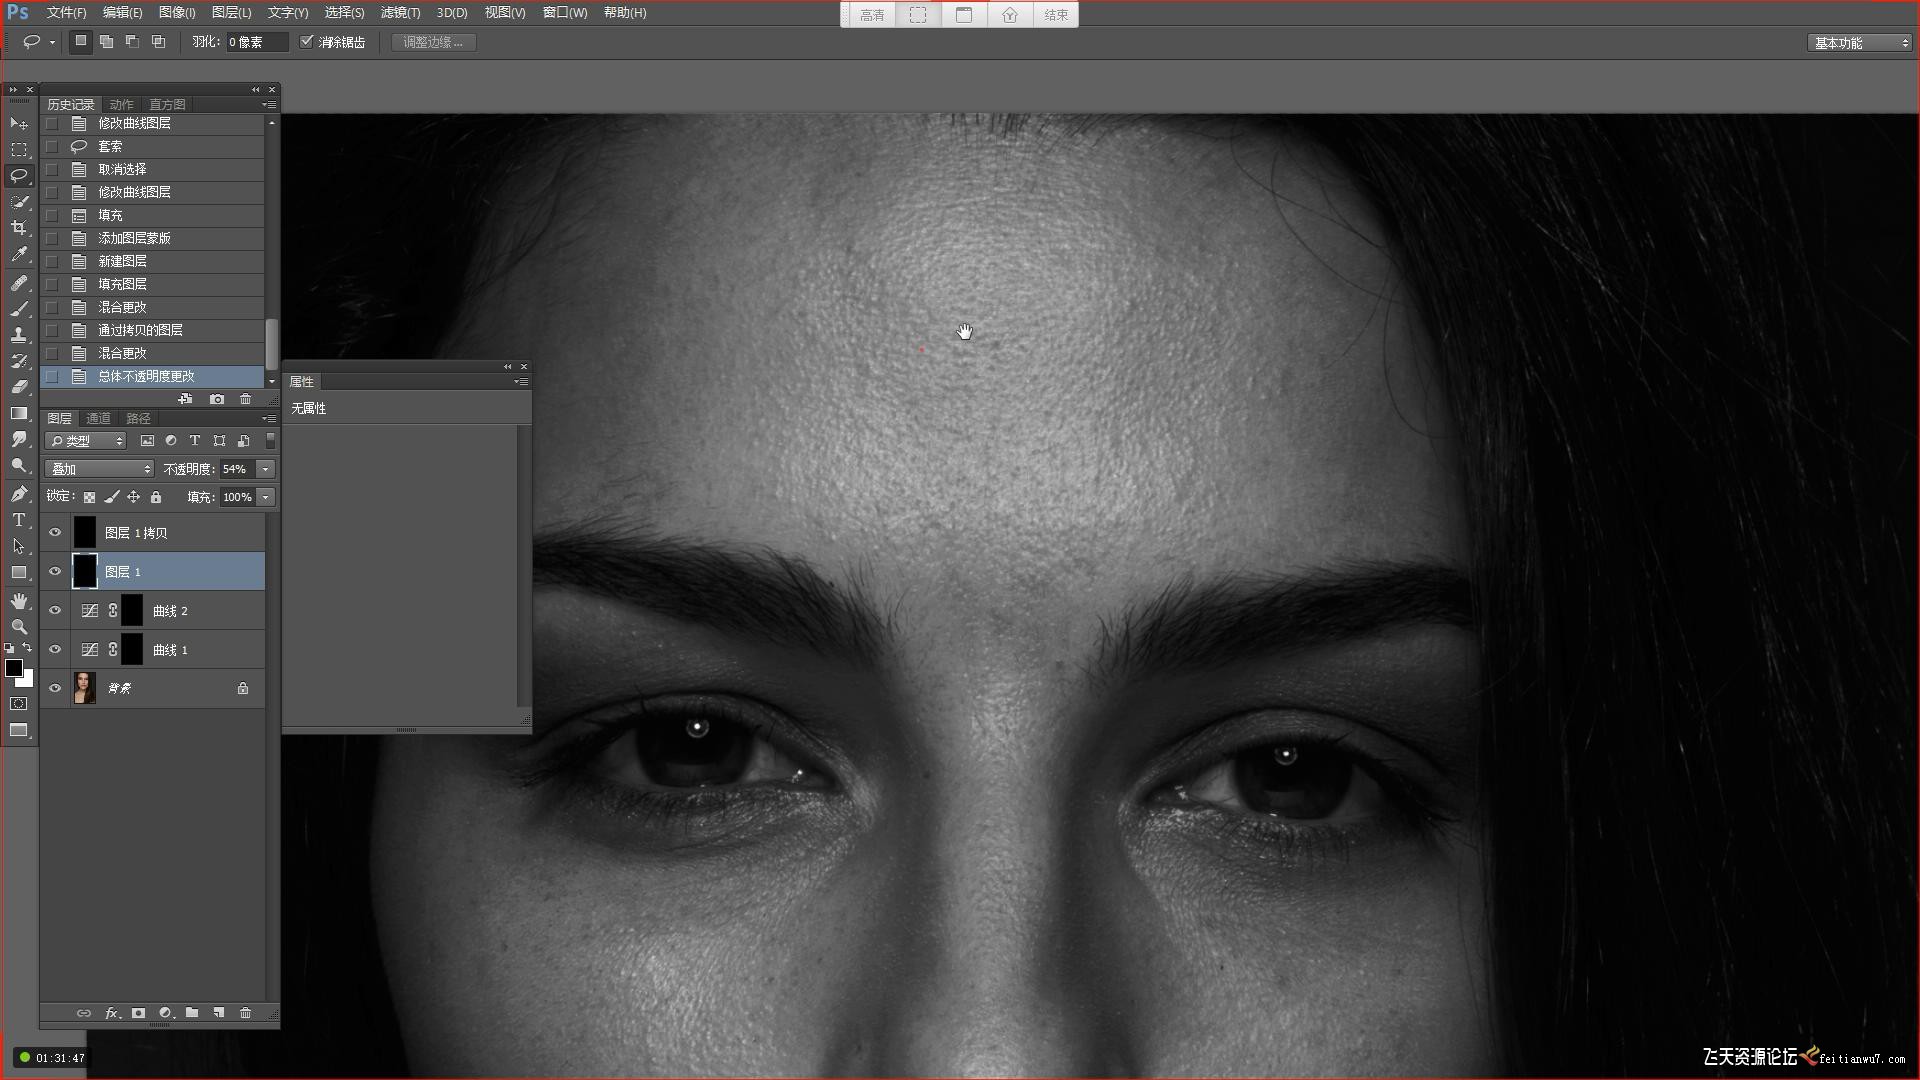The image size is (1920, 1080).
Task: Hide 图层 1 layer visibility
Action: coord(55,572)
